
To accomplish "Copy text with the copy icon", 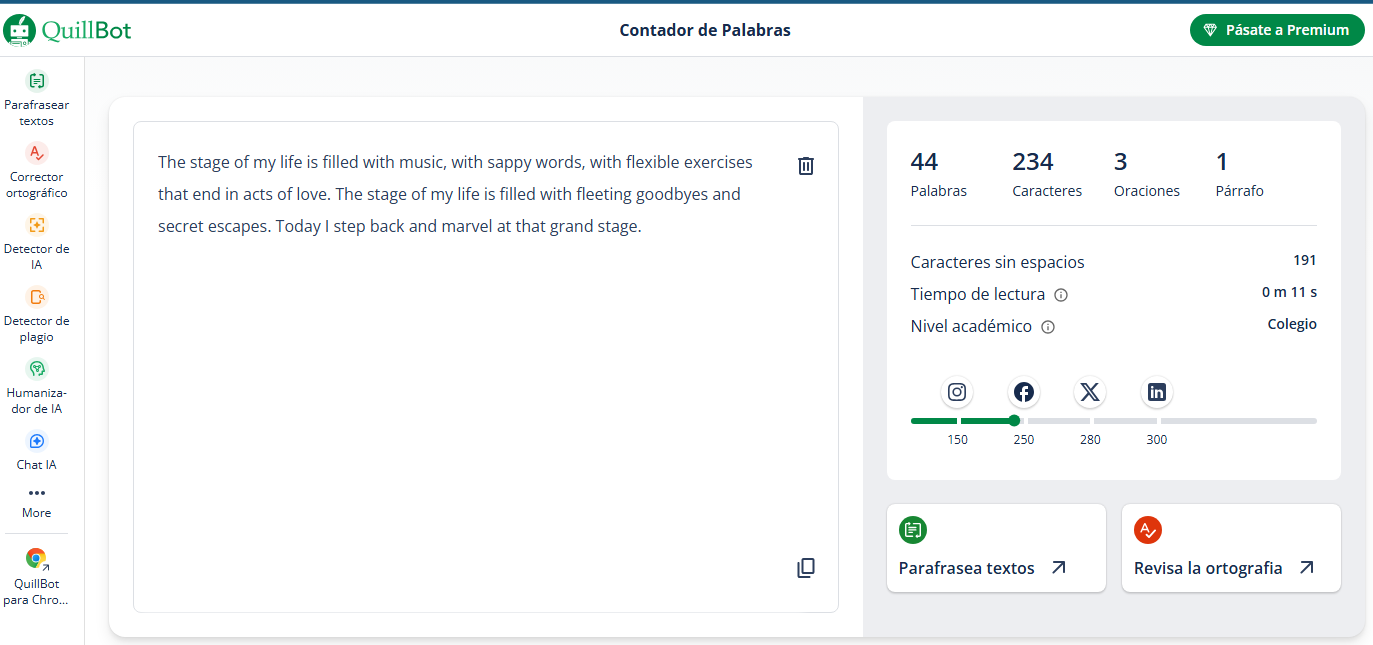I will click(806, 568).
